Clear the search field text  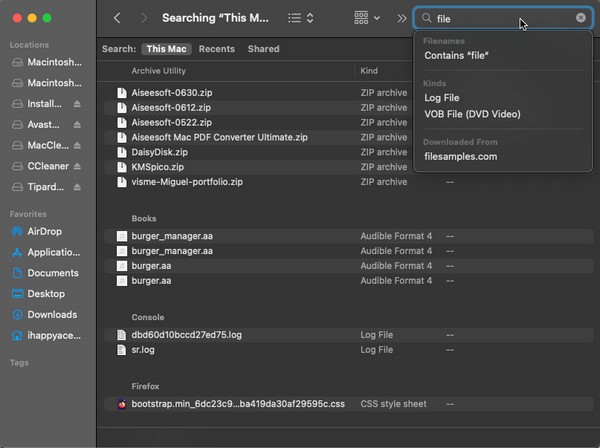tap(580, 18)
